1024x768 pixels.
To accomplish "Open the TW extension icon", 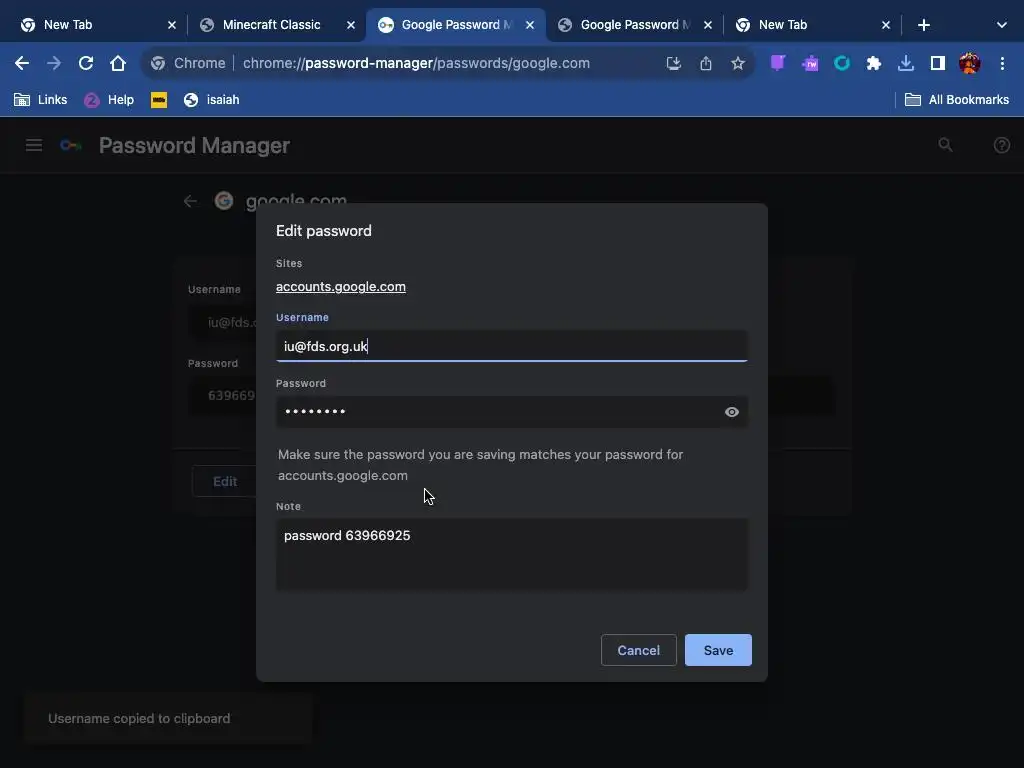I will click(810, 63).
